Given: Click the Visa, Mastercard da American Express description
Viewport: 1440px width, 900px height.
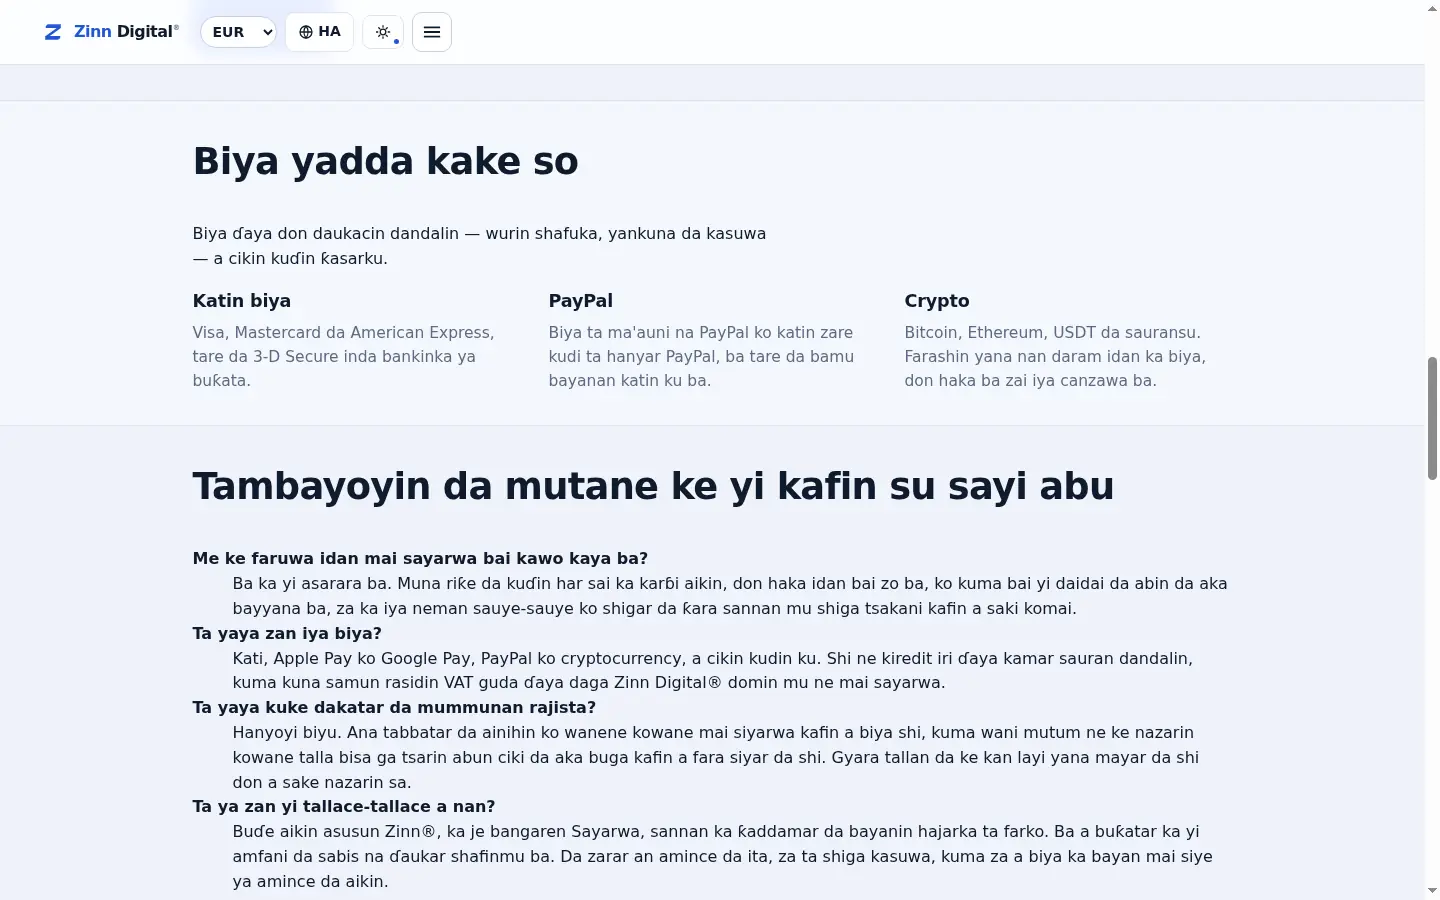Looking at the screenshot, I should (x=344, y=357).
